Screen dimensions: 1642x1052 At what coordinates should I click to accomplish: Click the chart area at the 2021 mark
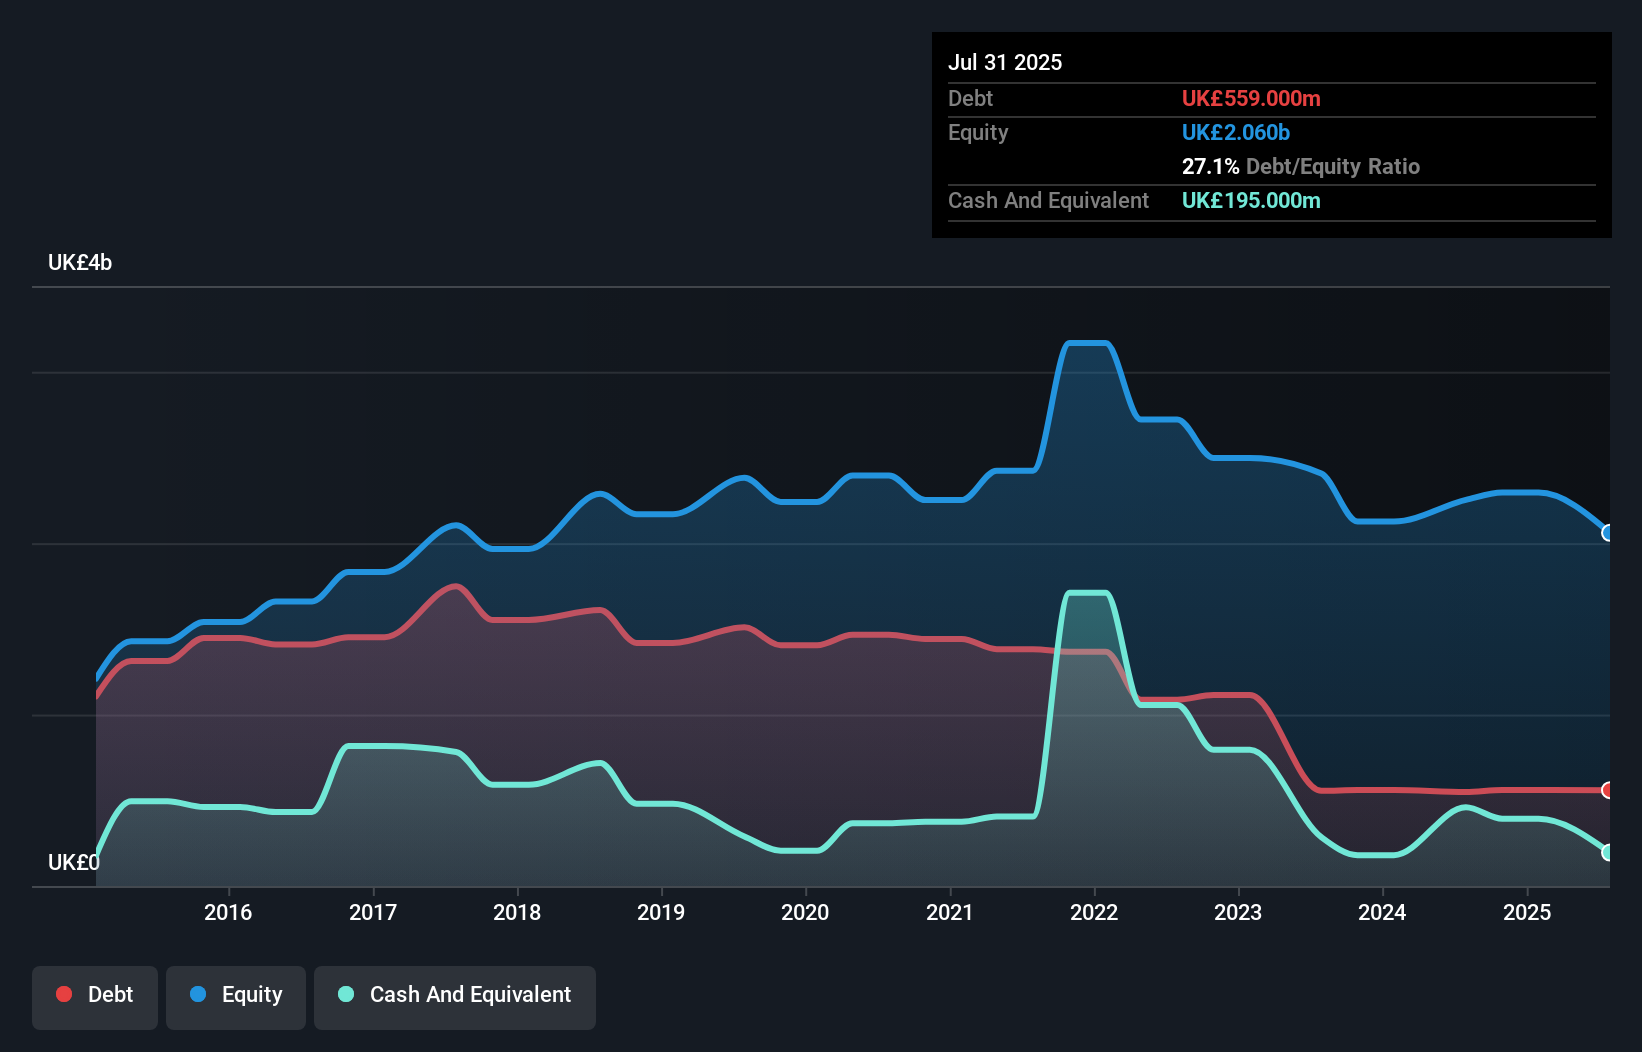coord(951,600)
